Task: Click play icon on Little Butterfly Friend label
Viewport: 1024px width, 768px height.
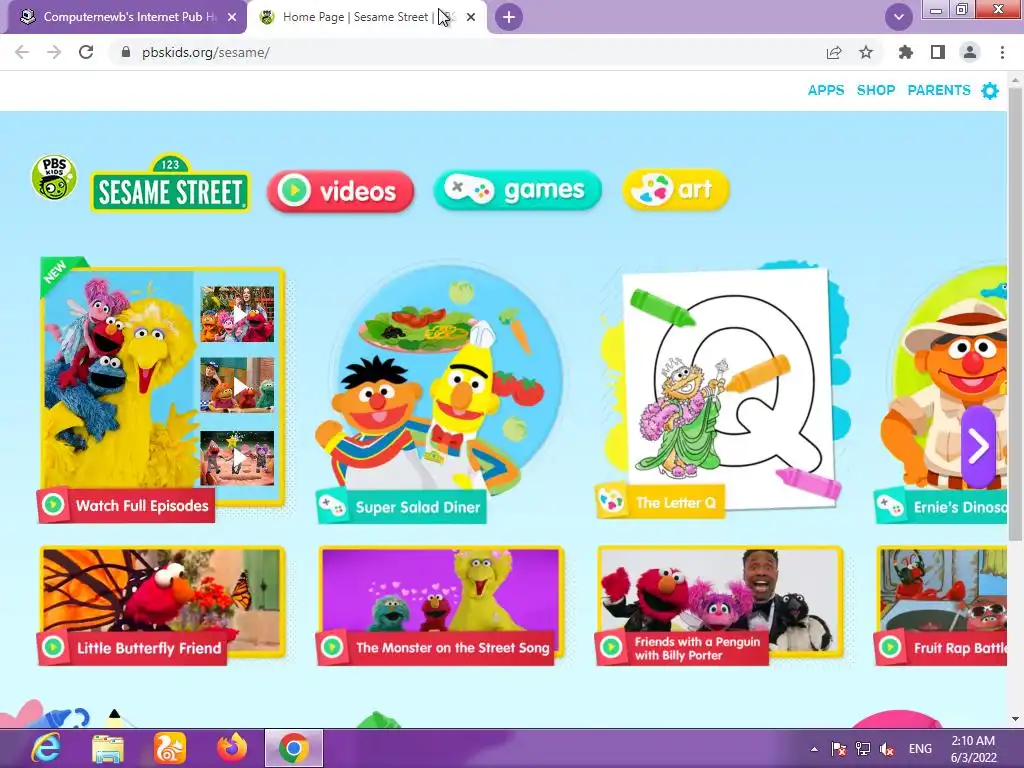Action: pos(53,647)
